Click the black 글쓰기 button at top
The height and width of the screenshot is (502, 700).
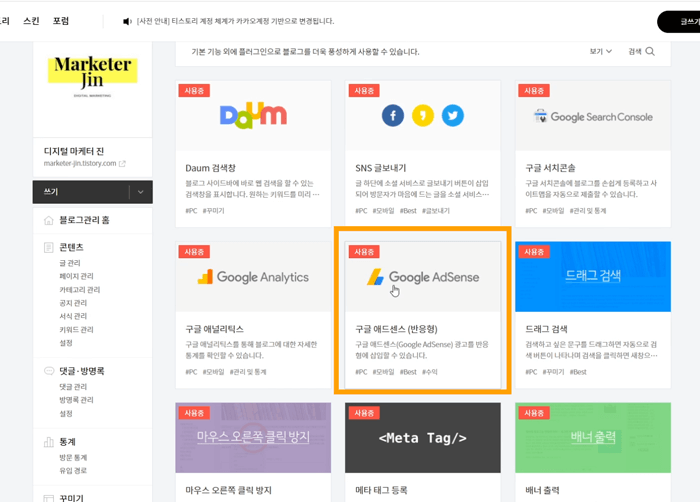[679, 21]
